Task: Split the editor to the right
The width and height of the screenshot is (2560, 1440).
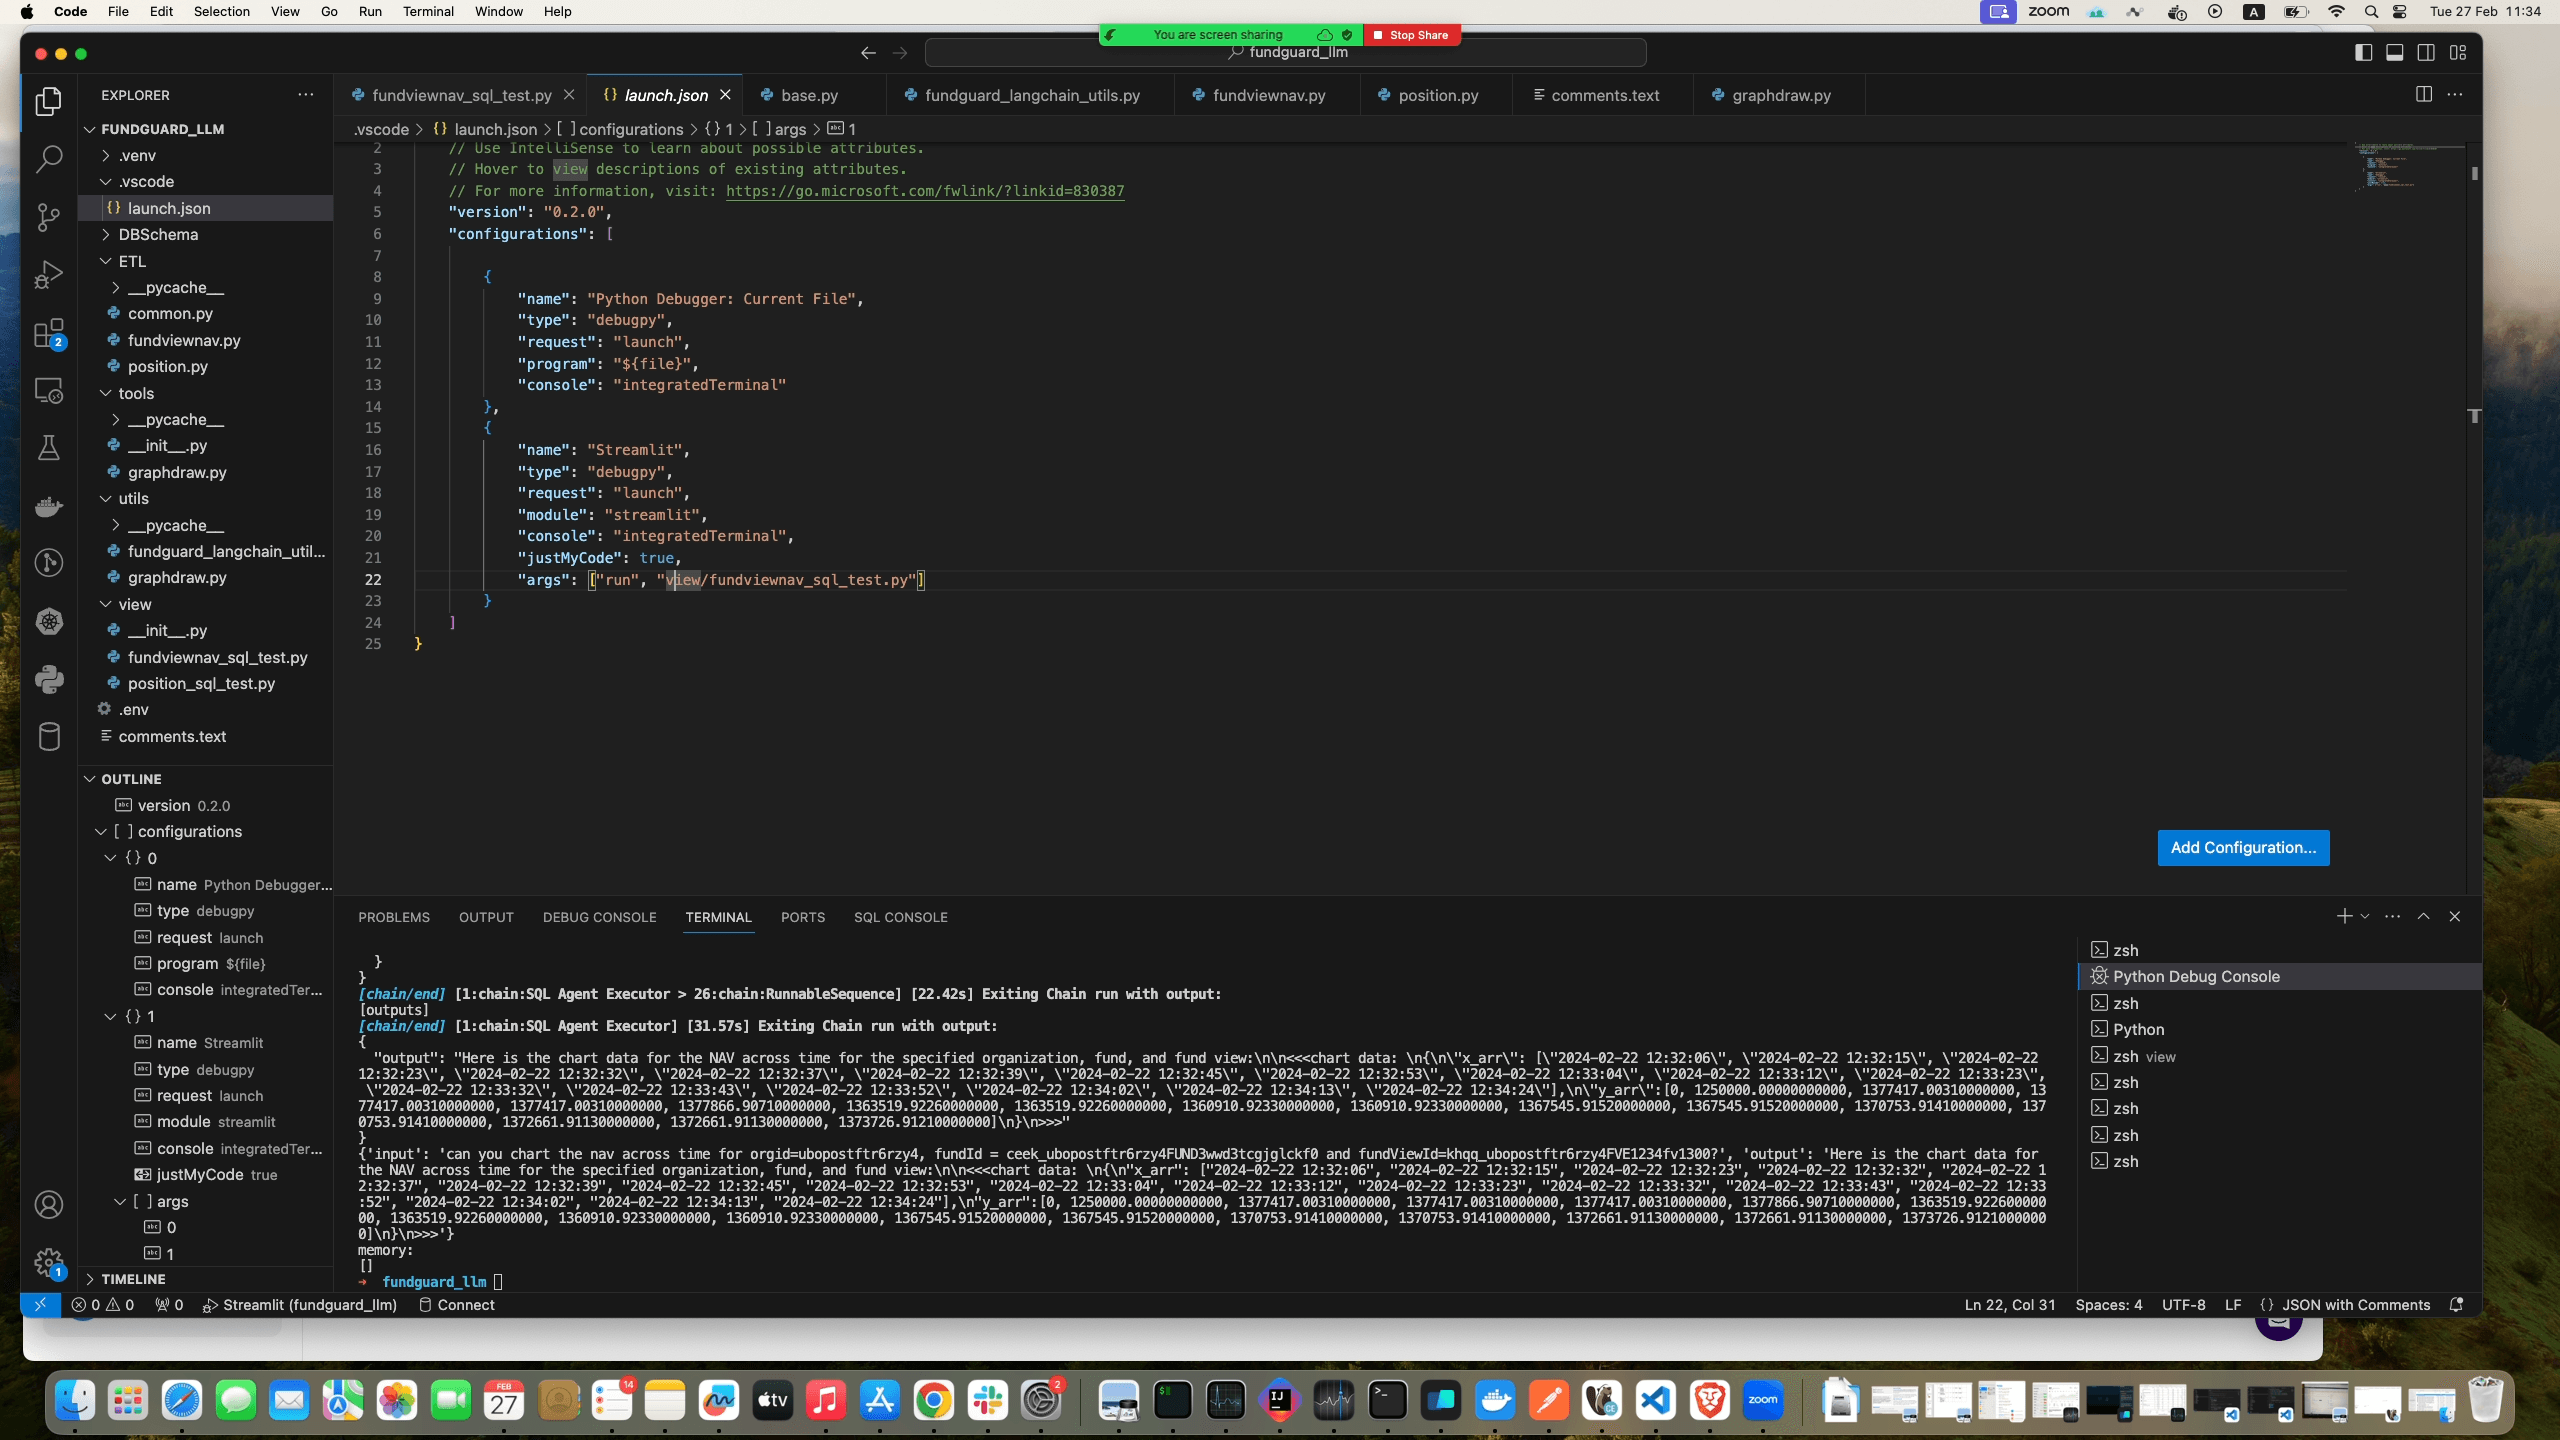Action: 2424,94
